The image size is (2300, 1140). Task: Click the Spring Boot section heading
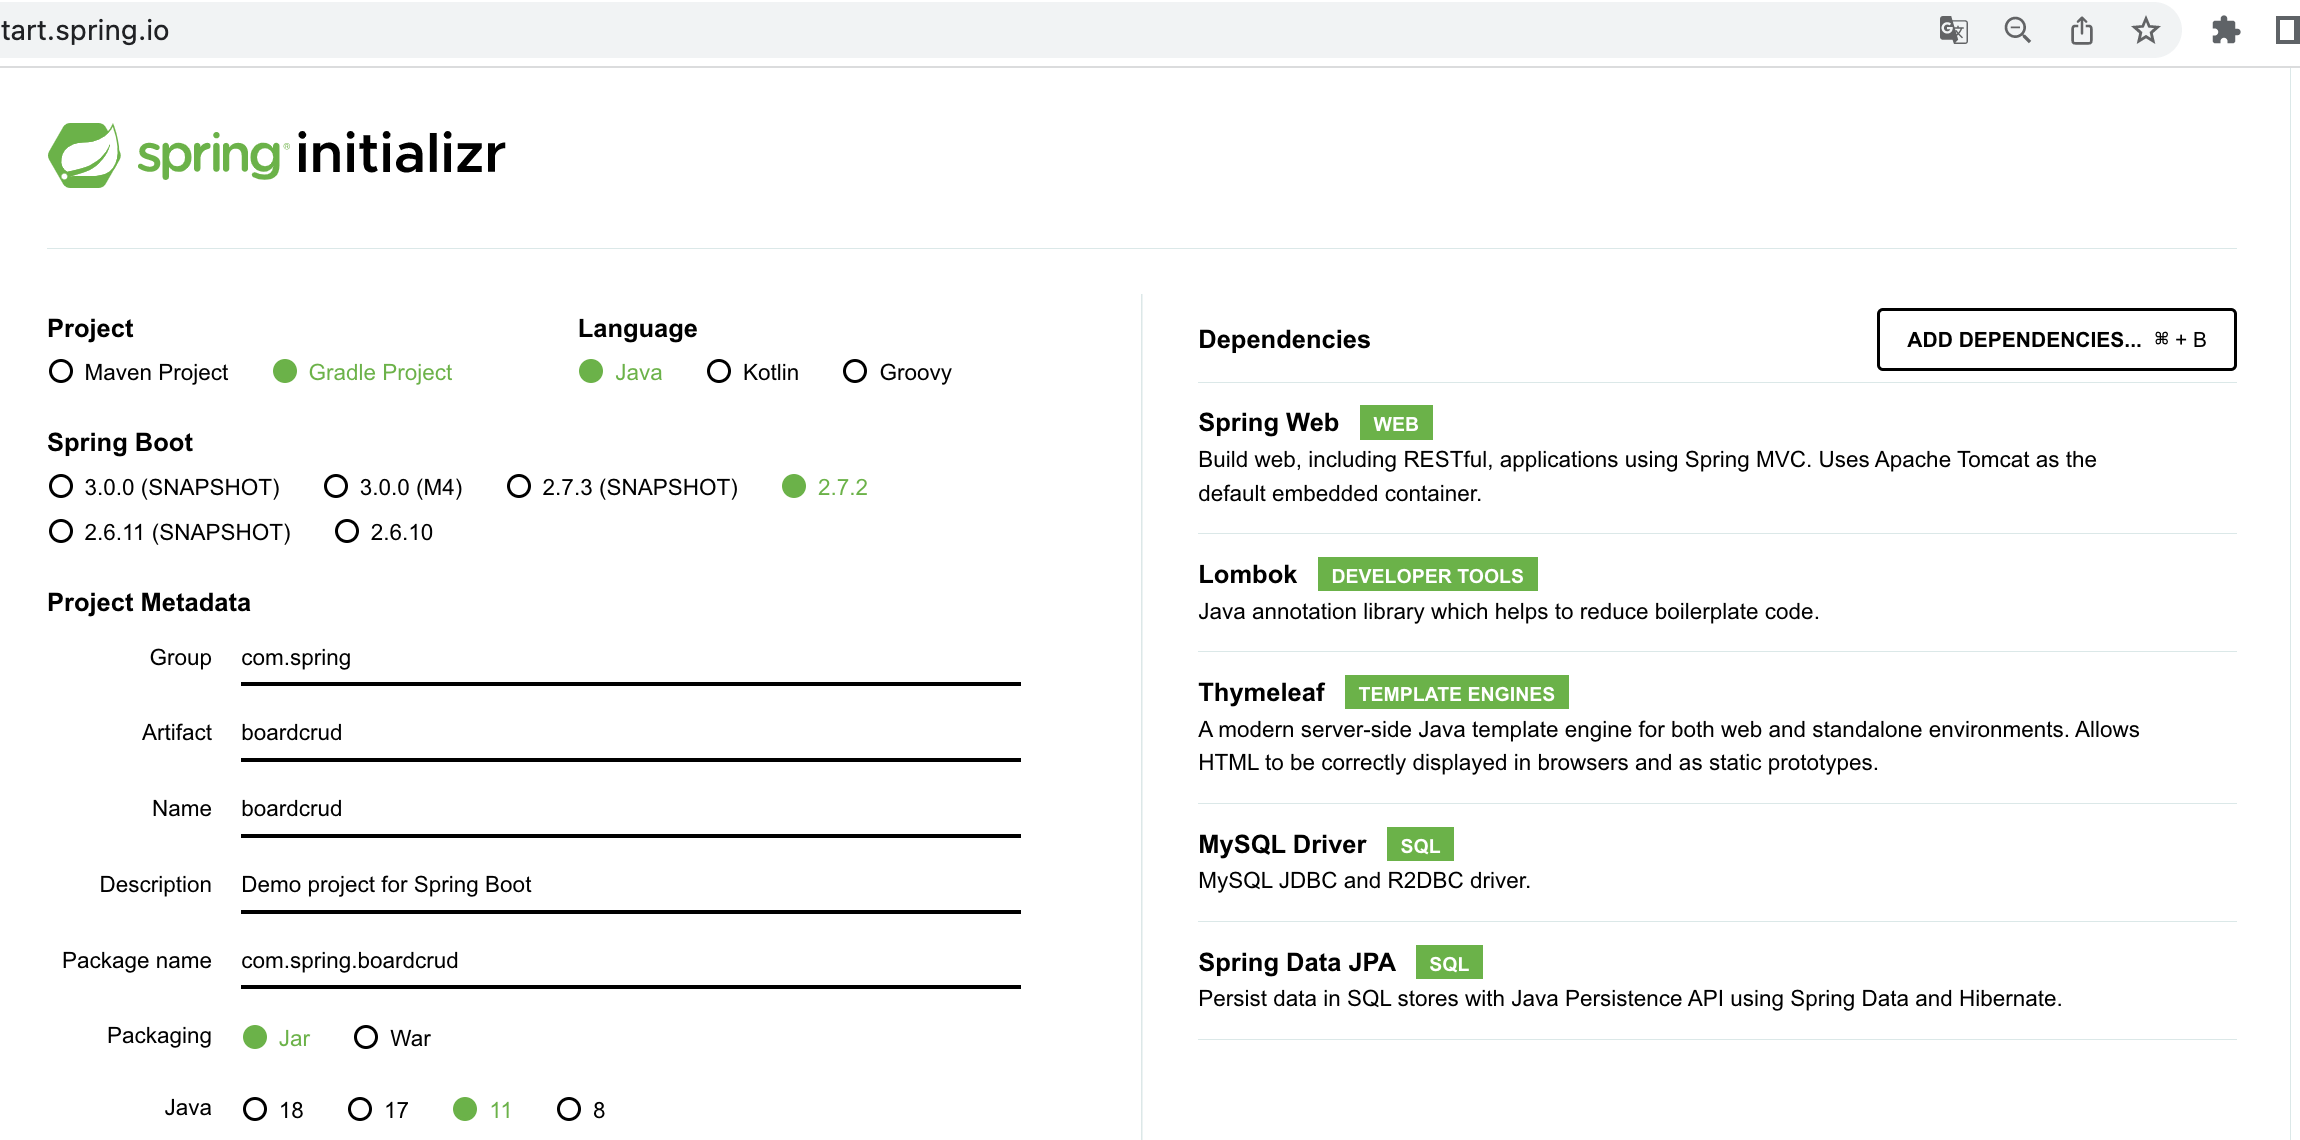point(120,443)
